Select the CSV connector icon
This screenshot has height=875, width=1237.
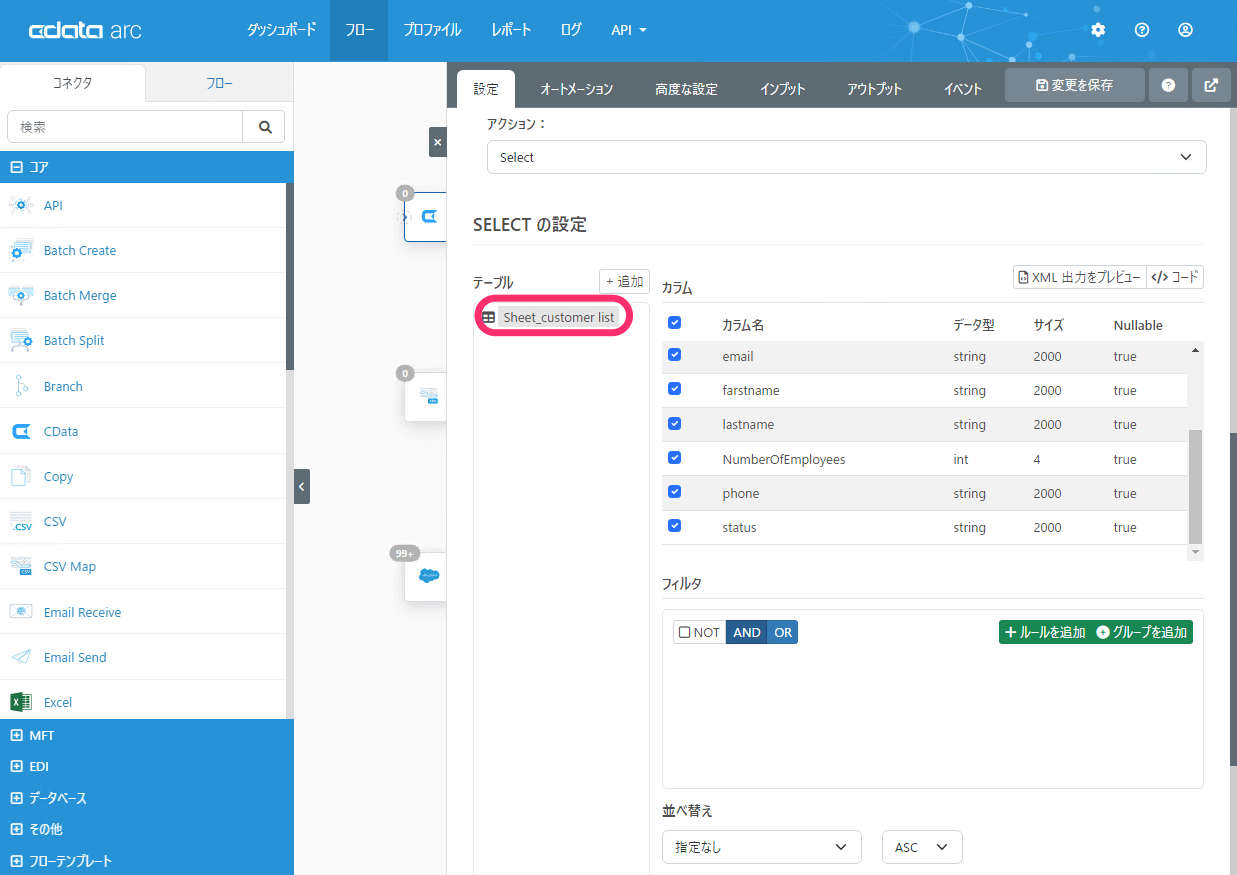(x=21, y=521)
